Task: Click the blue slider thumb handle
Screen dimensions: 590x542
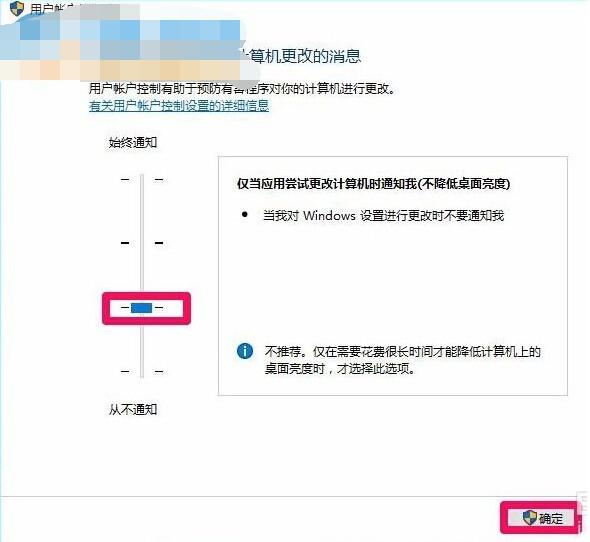Action: coord(141,308)
